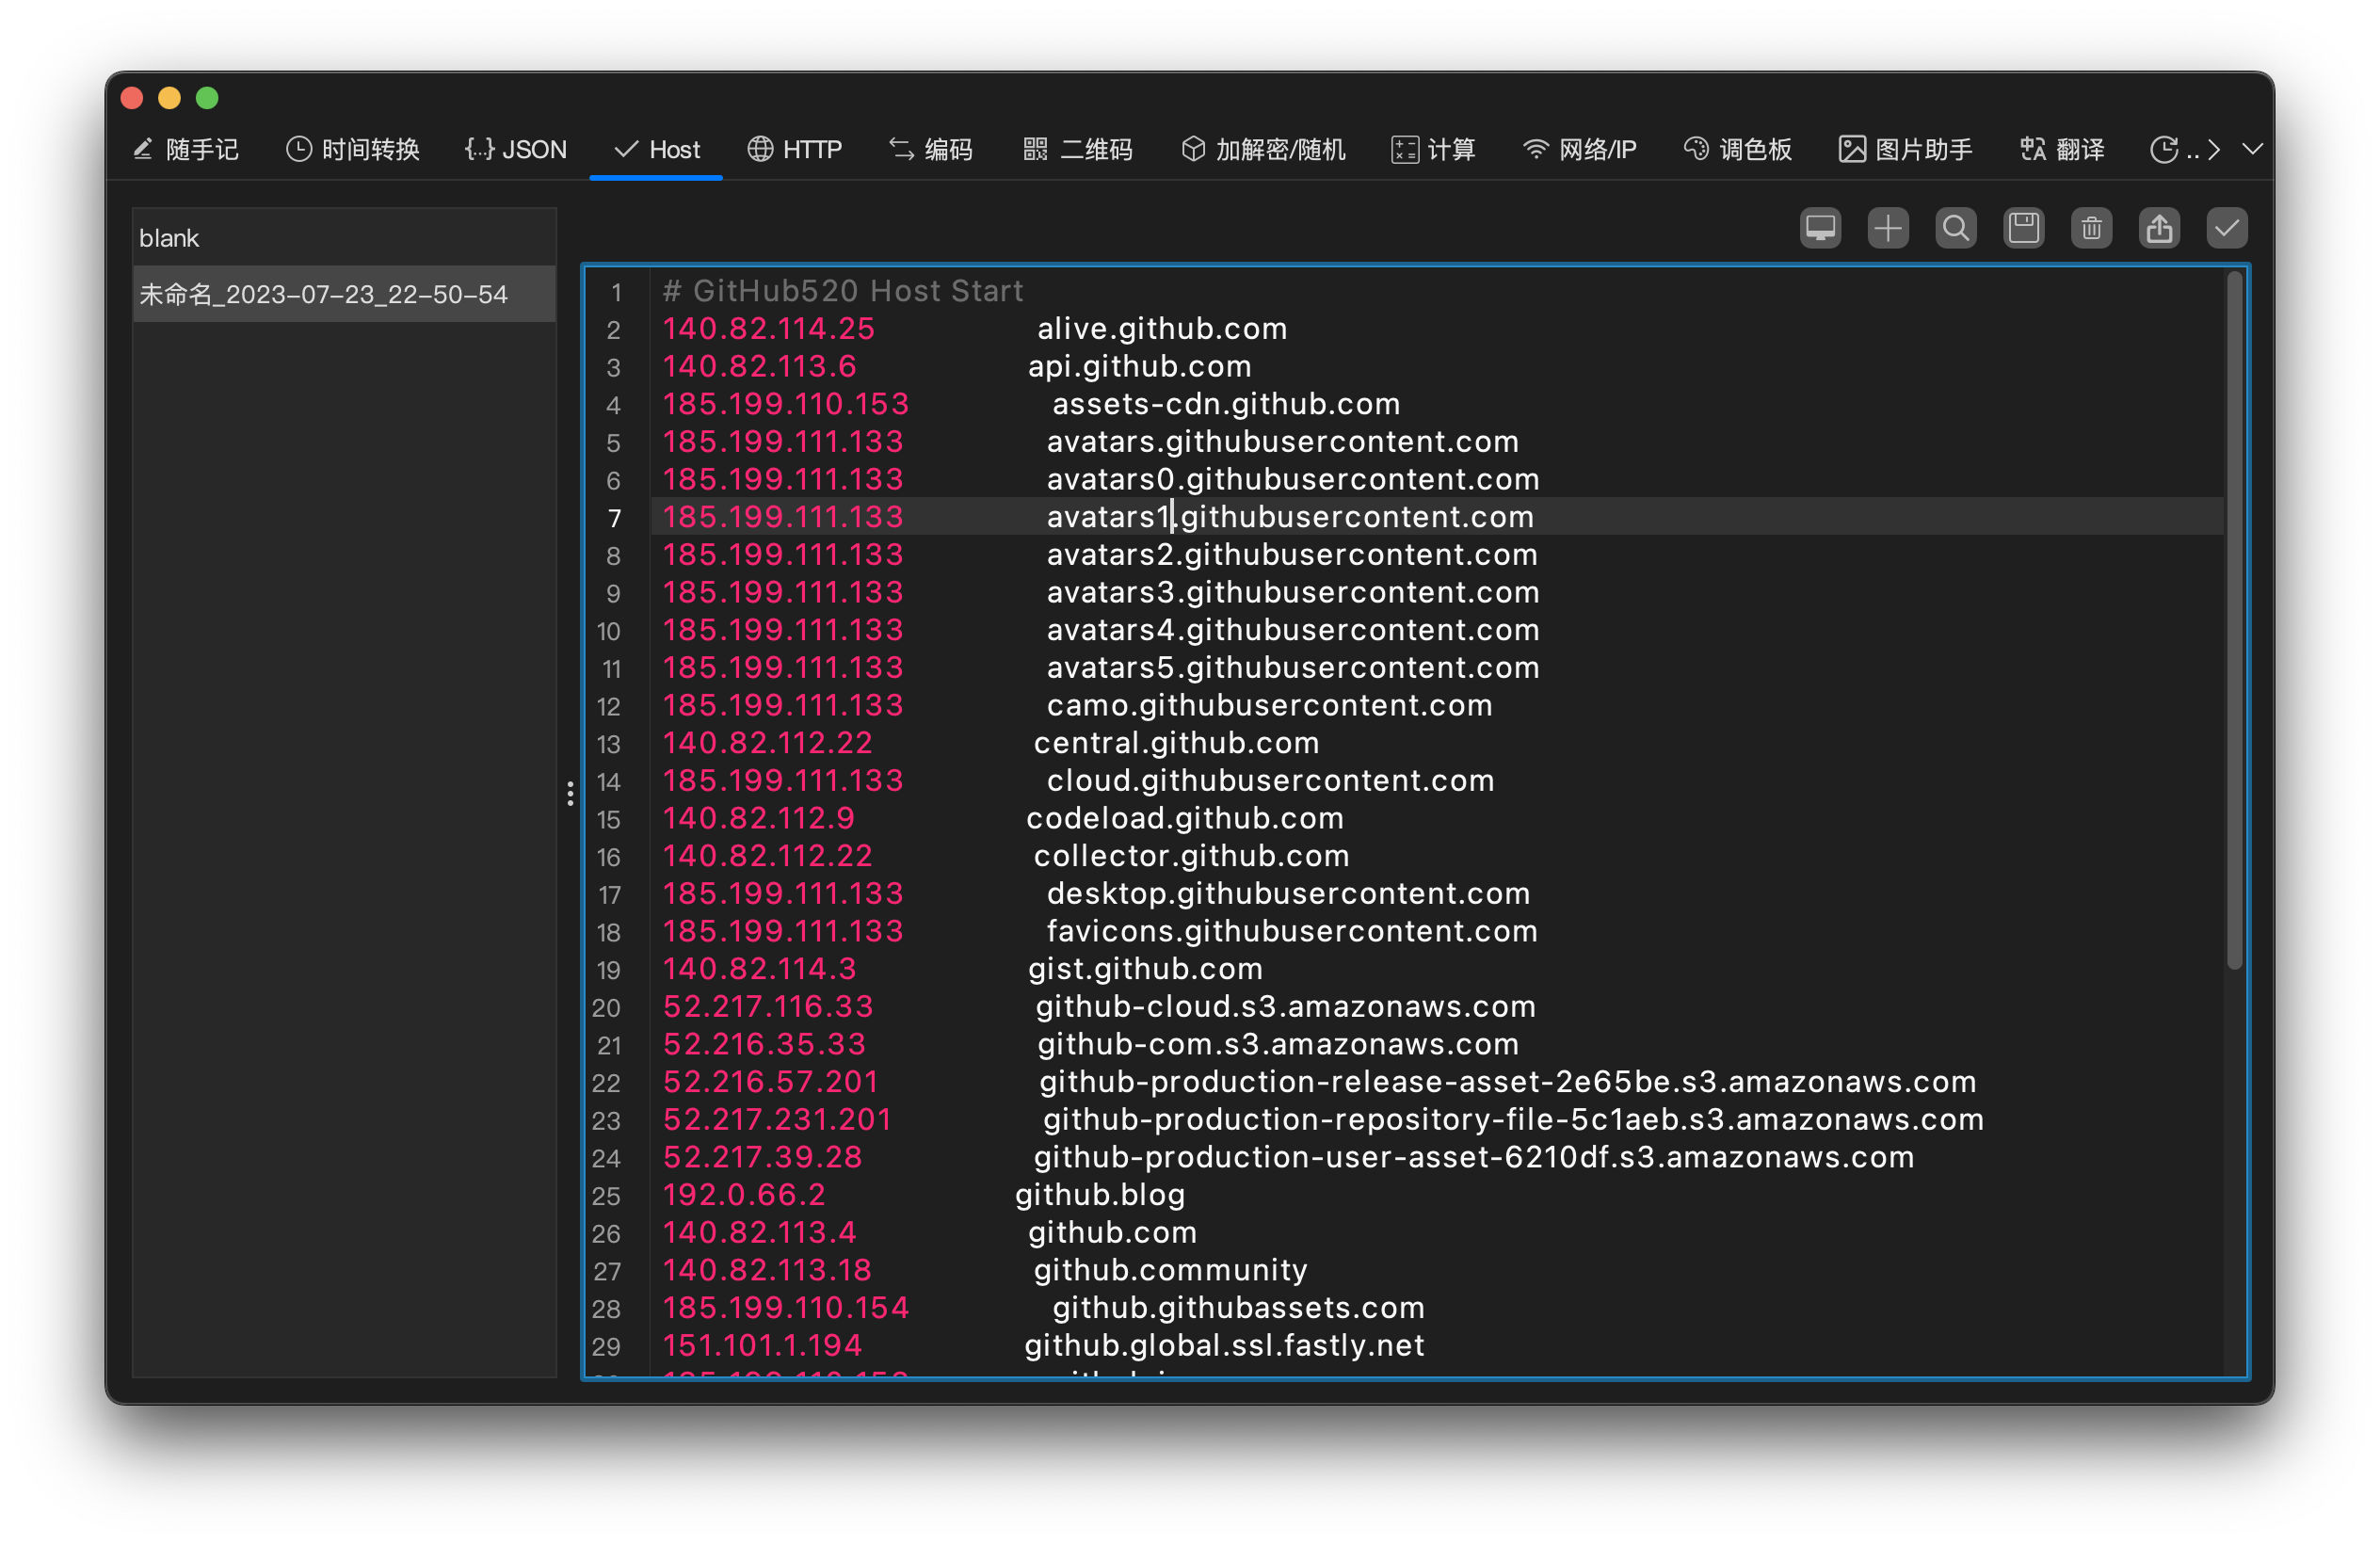Open the JSON tool tab
Screen dimensions: 2380x1544
pyautogui.click(x=515, y=148)
